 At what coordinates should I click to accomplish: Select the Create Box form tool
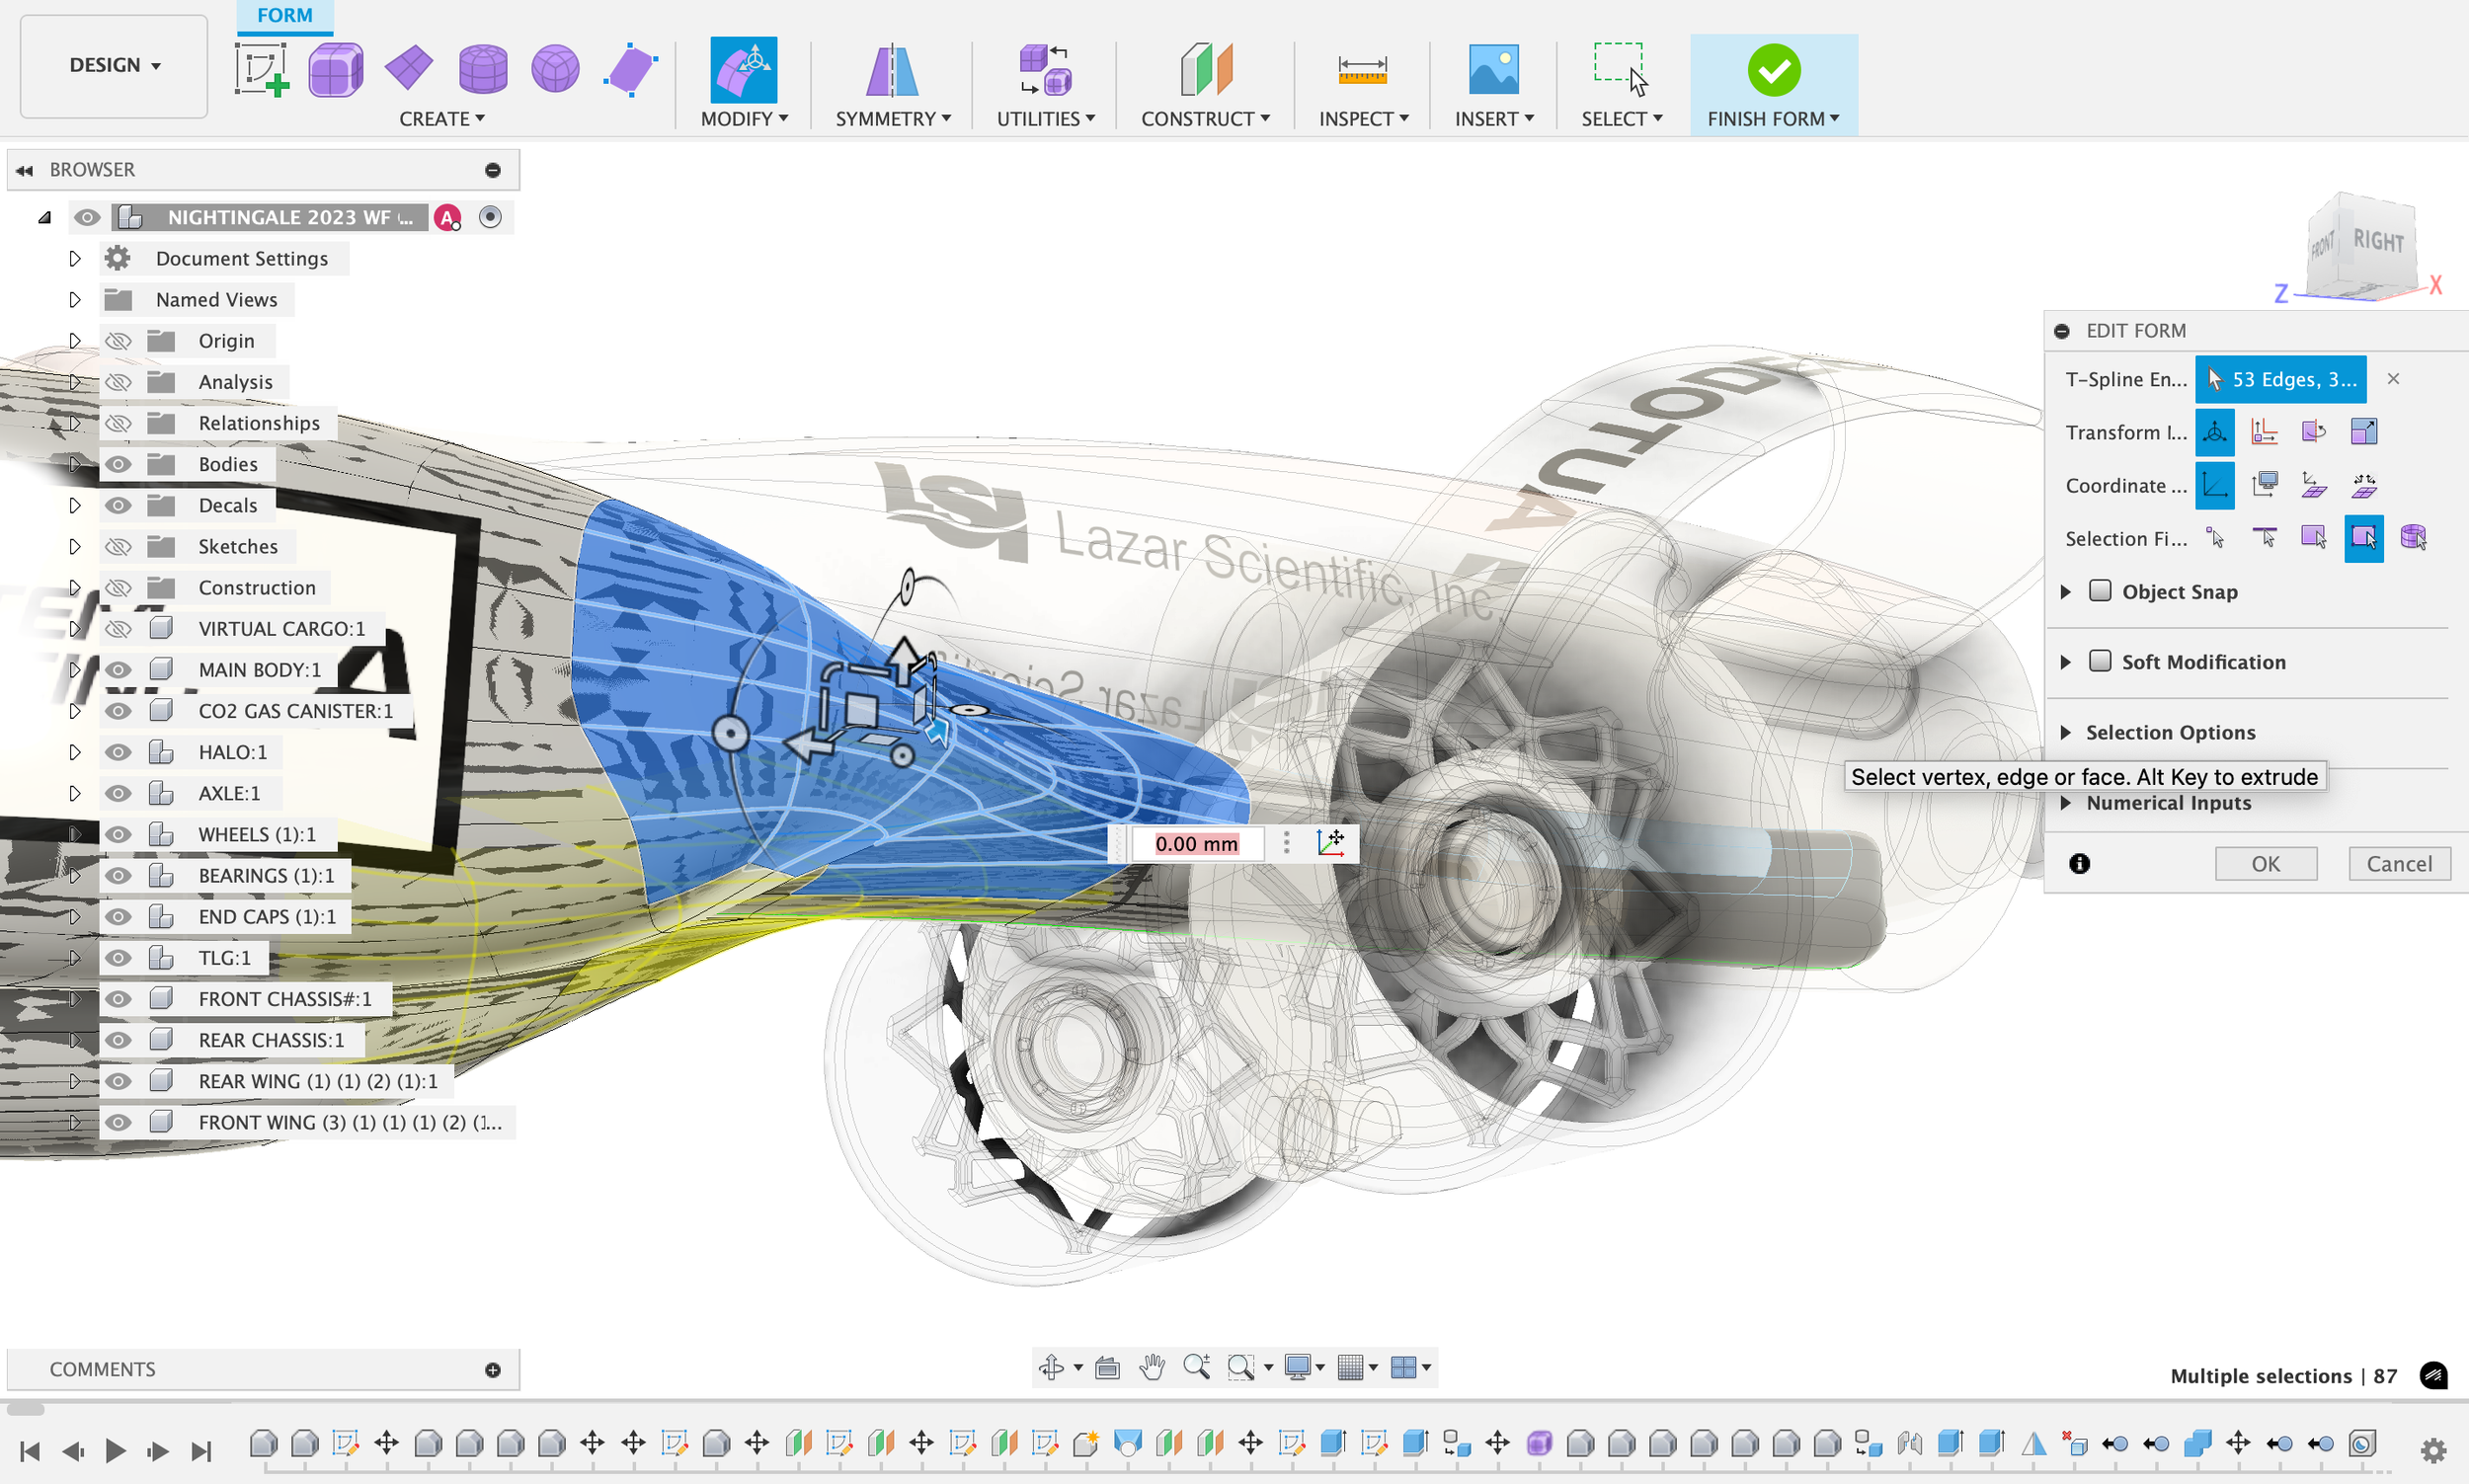pyautogui.click(x=335, y=70)
